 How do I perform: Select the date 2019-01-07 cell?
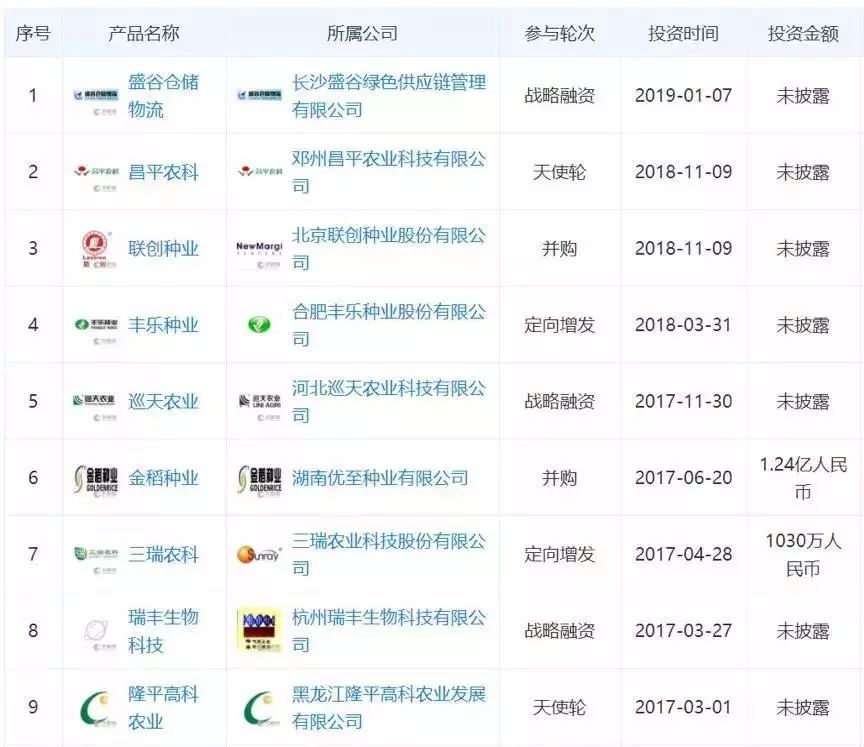click(683, 96)
